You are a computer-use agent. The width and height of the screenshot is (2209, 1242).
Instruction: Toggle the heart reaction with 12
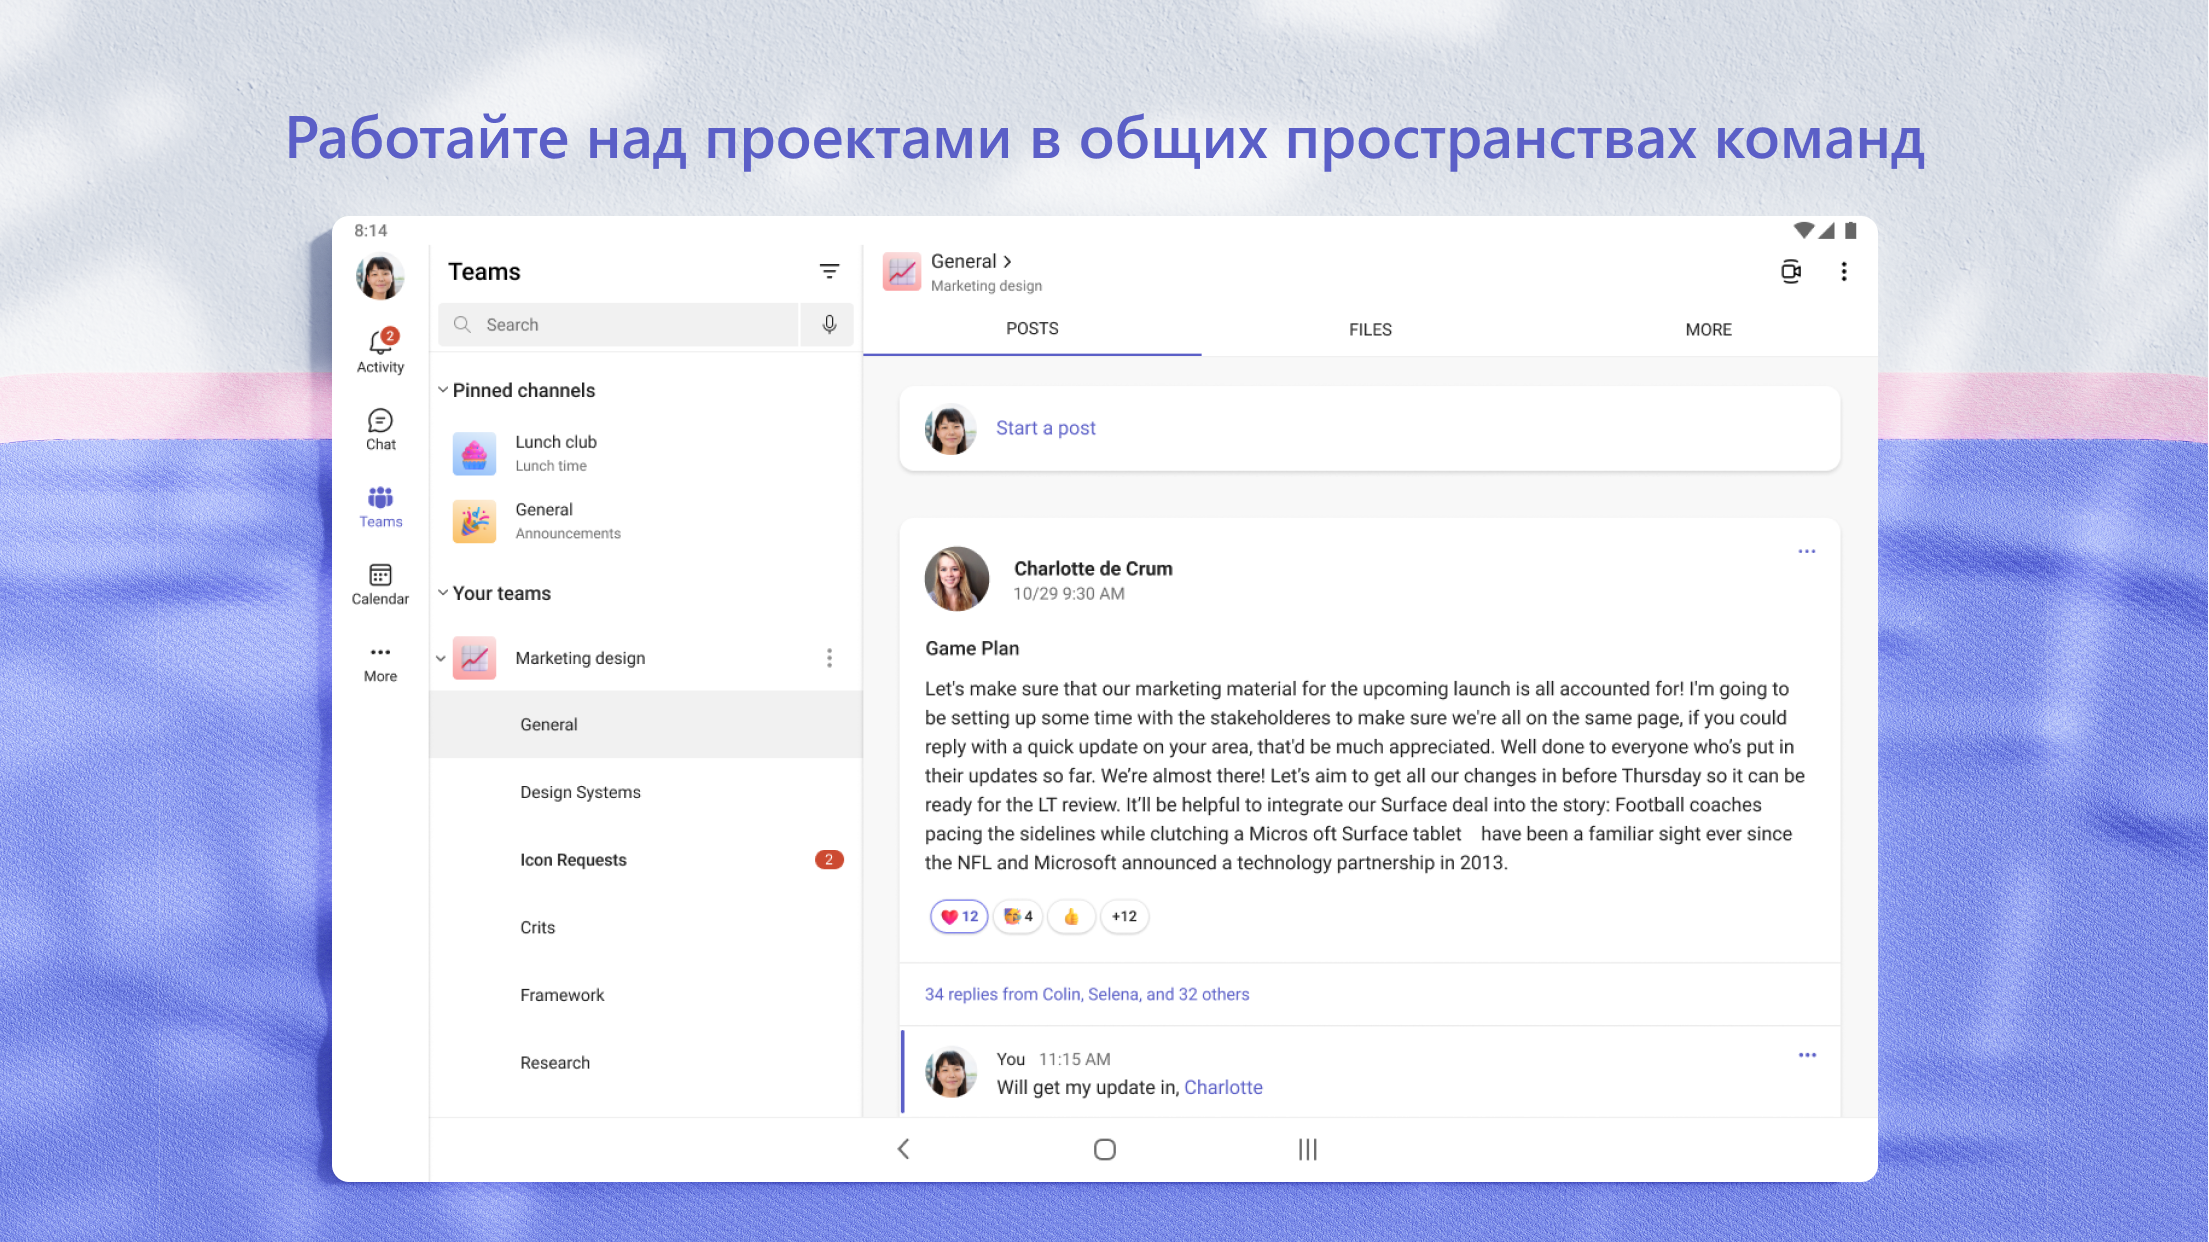(959, 916)
